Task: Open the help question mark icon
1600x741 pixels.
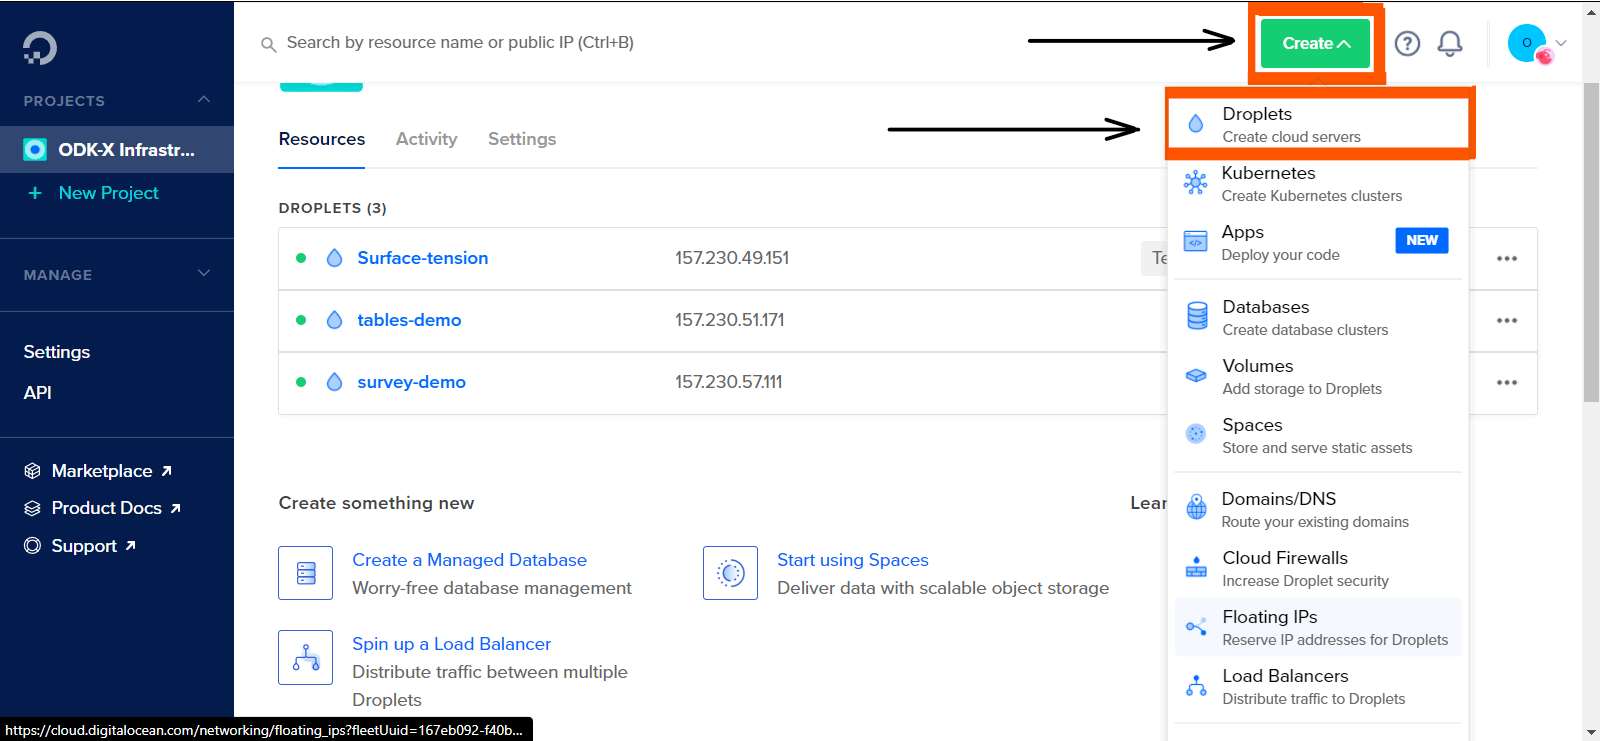Action: pyautogui.click(x=1407, y=43)
